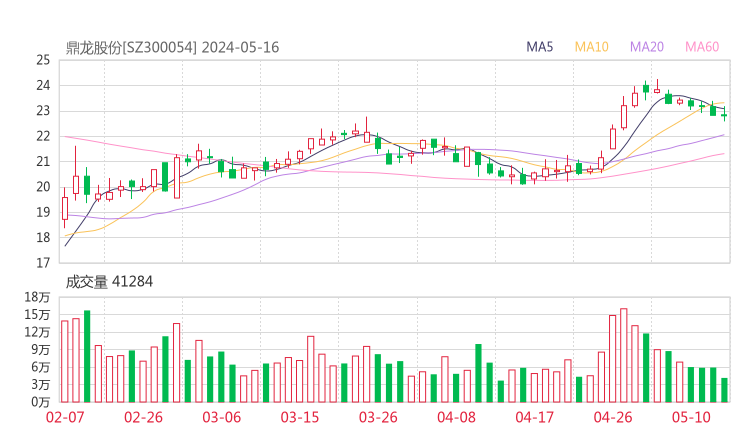Click the price axis label 21
This screenshot has height=440, width=740.
point(43,162)
